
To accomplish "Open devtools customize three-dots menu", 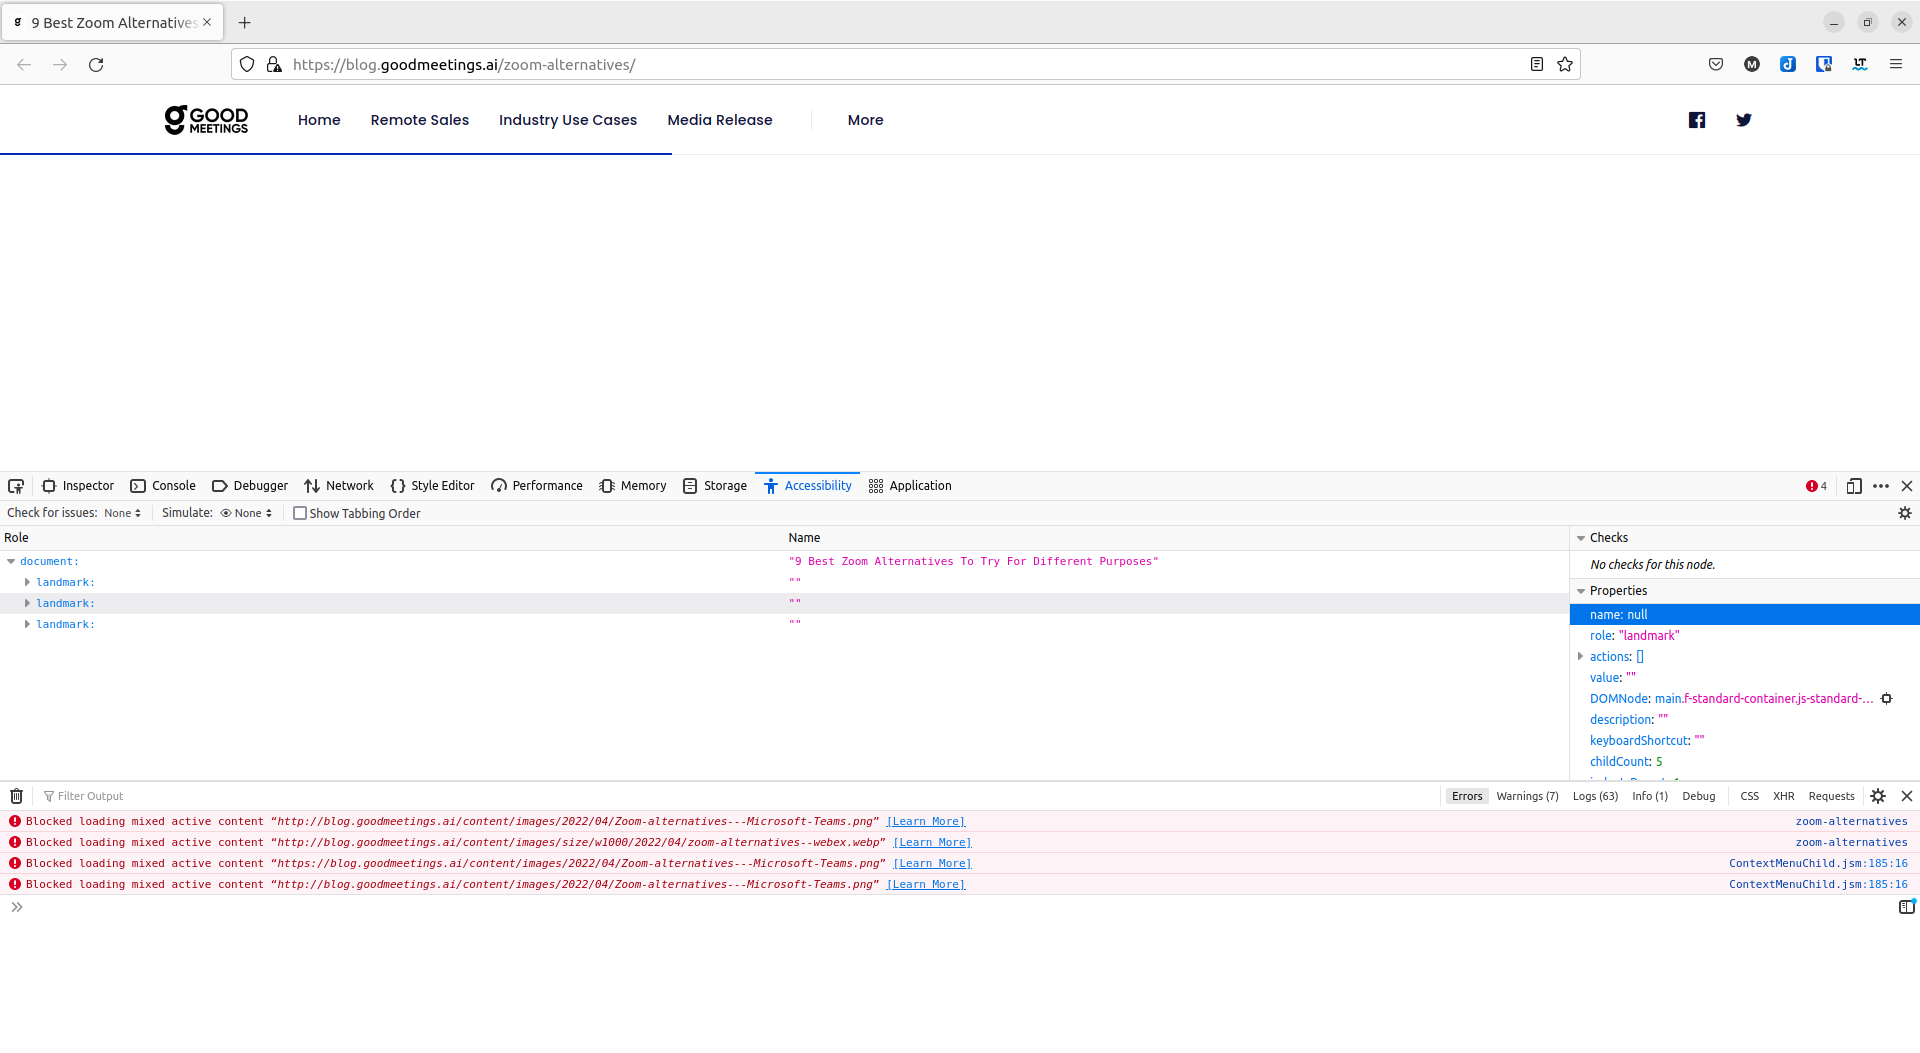I will click(1881, 486).
